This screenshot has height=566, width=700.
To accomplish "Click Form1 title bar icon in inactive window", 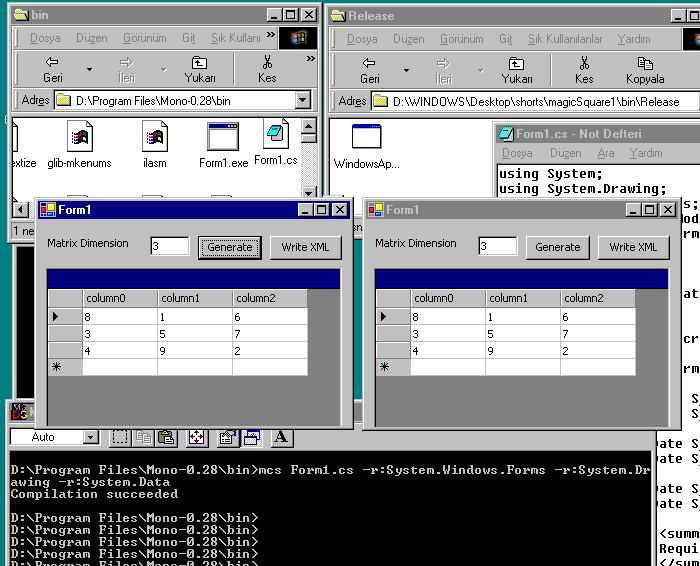I will (375, 209).
